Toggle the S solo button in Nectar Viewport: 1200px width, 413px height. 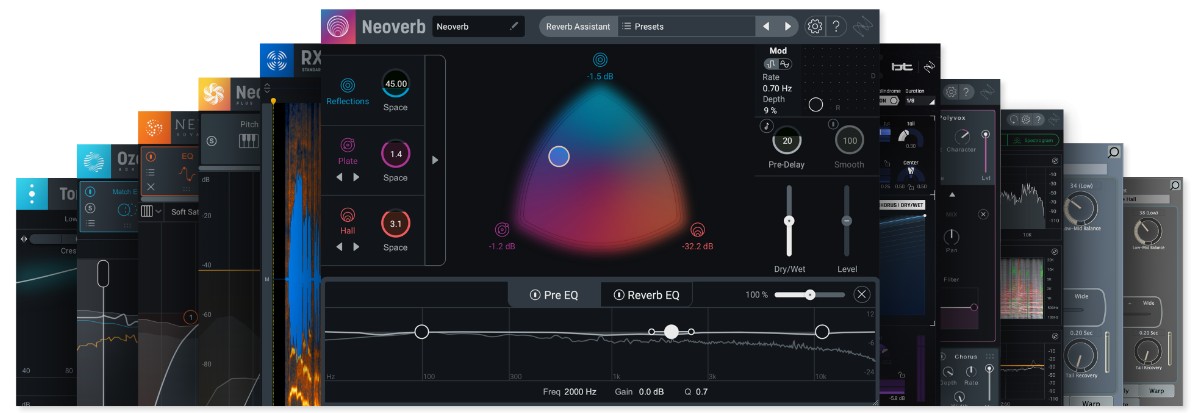point(211,141)
